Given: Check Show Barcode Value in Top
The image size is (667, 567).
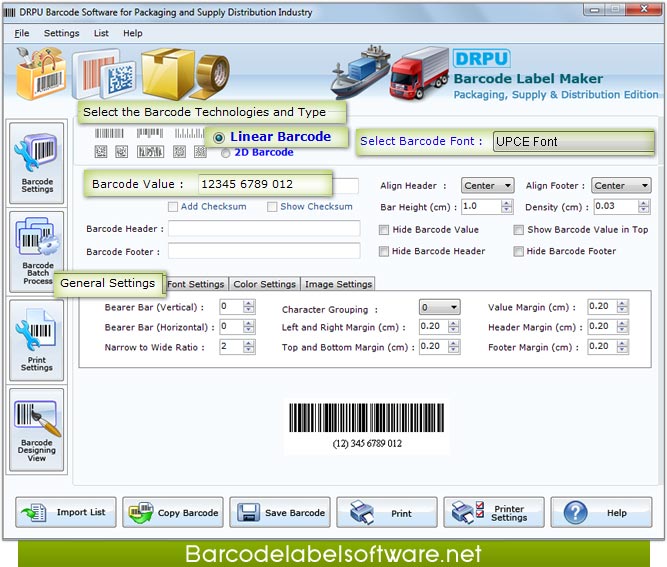Looking at the screenshot, I should coord(518,230).
